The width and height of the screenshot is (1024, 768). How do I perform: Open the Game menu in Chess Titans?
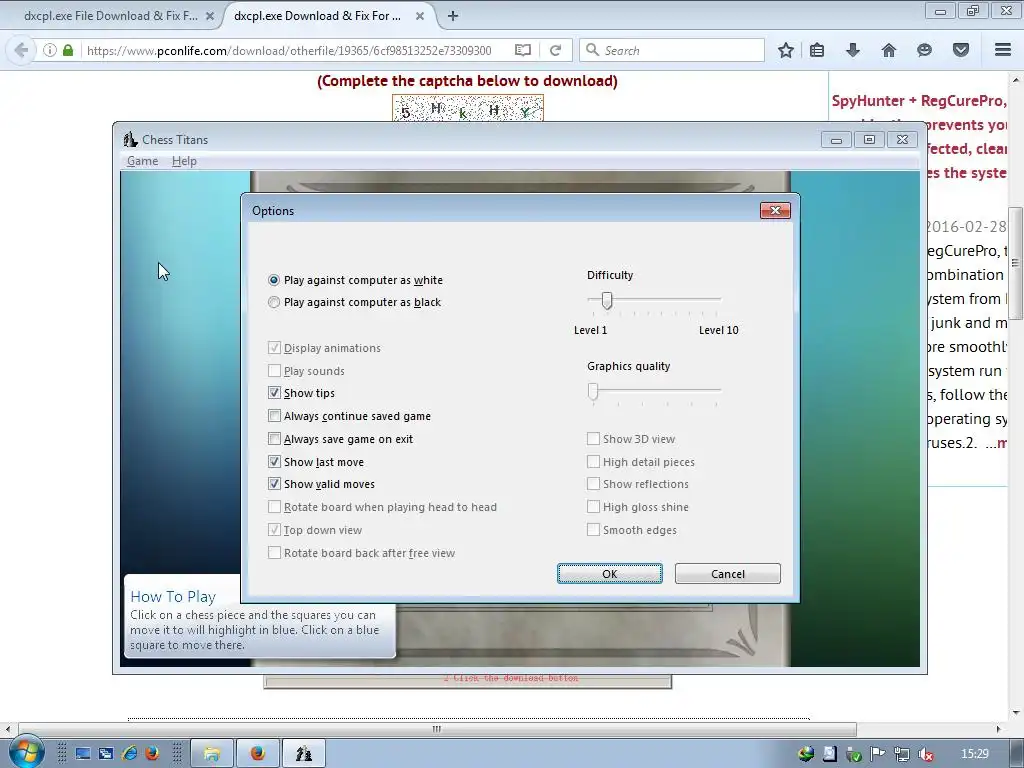(x=142, y=161)
